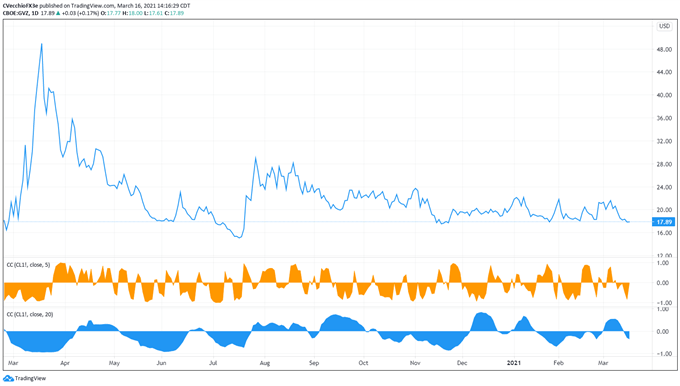
Task: Click the C:17.89 close value
Action: pos(174,13)
